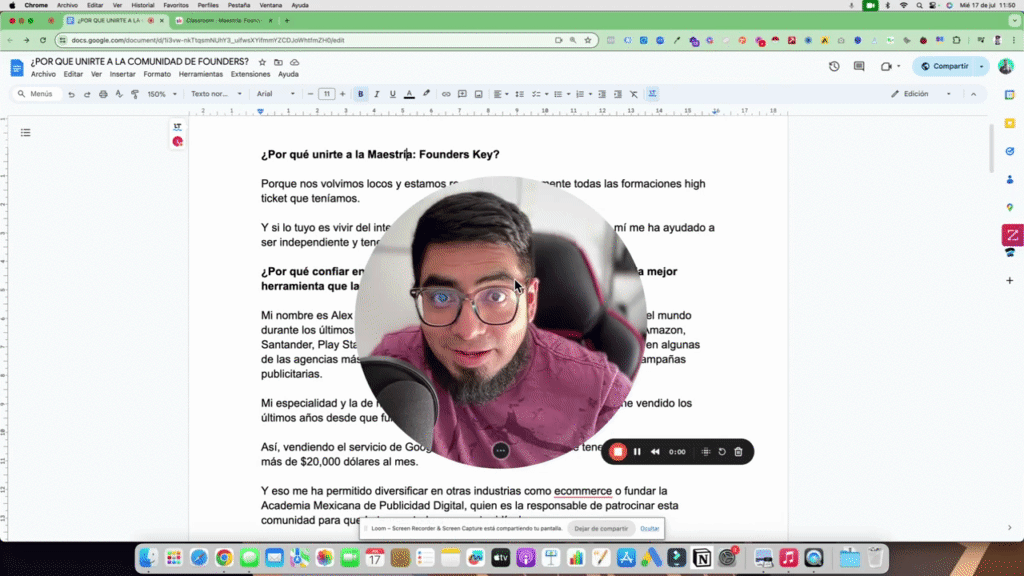Open Google Maps in side panel
This screenshot has width=1024, height=576.
click(1010, 207)
